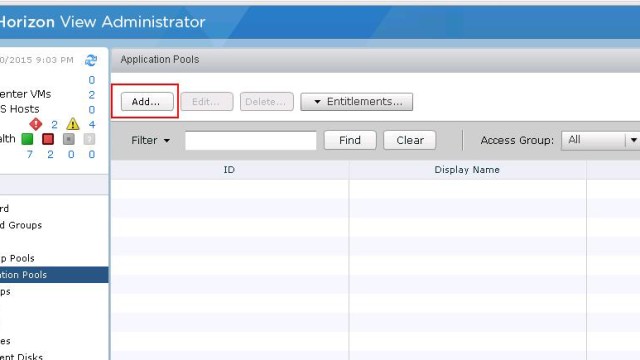Click the 'Access Group:' label

[x=517, y=140]
